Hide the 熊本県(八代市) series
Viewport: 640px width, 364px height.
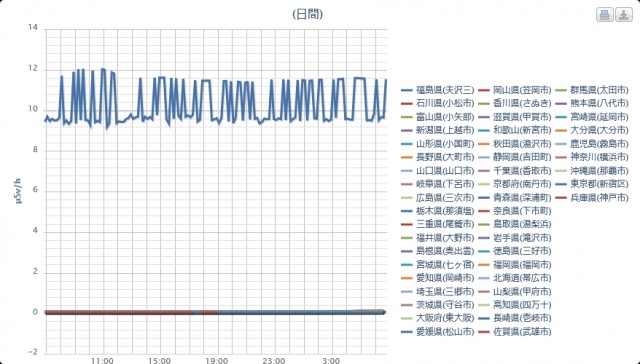(x=592, y=104)
